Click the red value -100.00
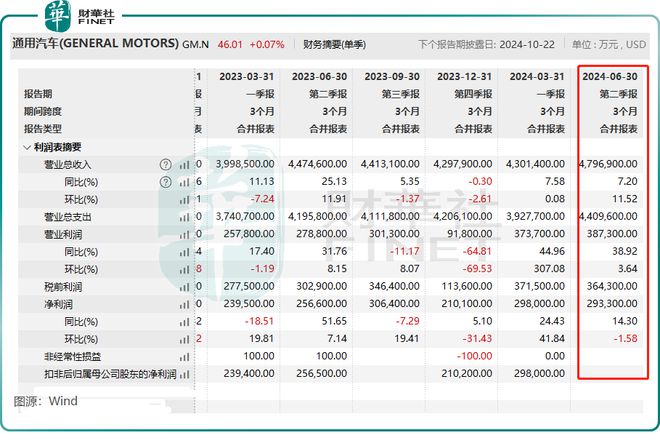This screenshot has height=446, width=660. (474, 356)
